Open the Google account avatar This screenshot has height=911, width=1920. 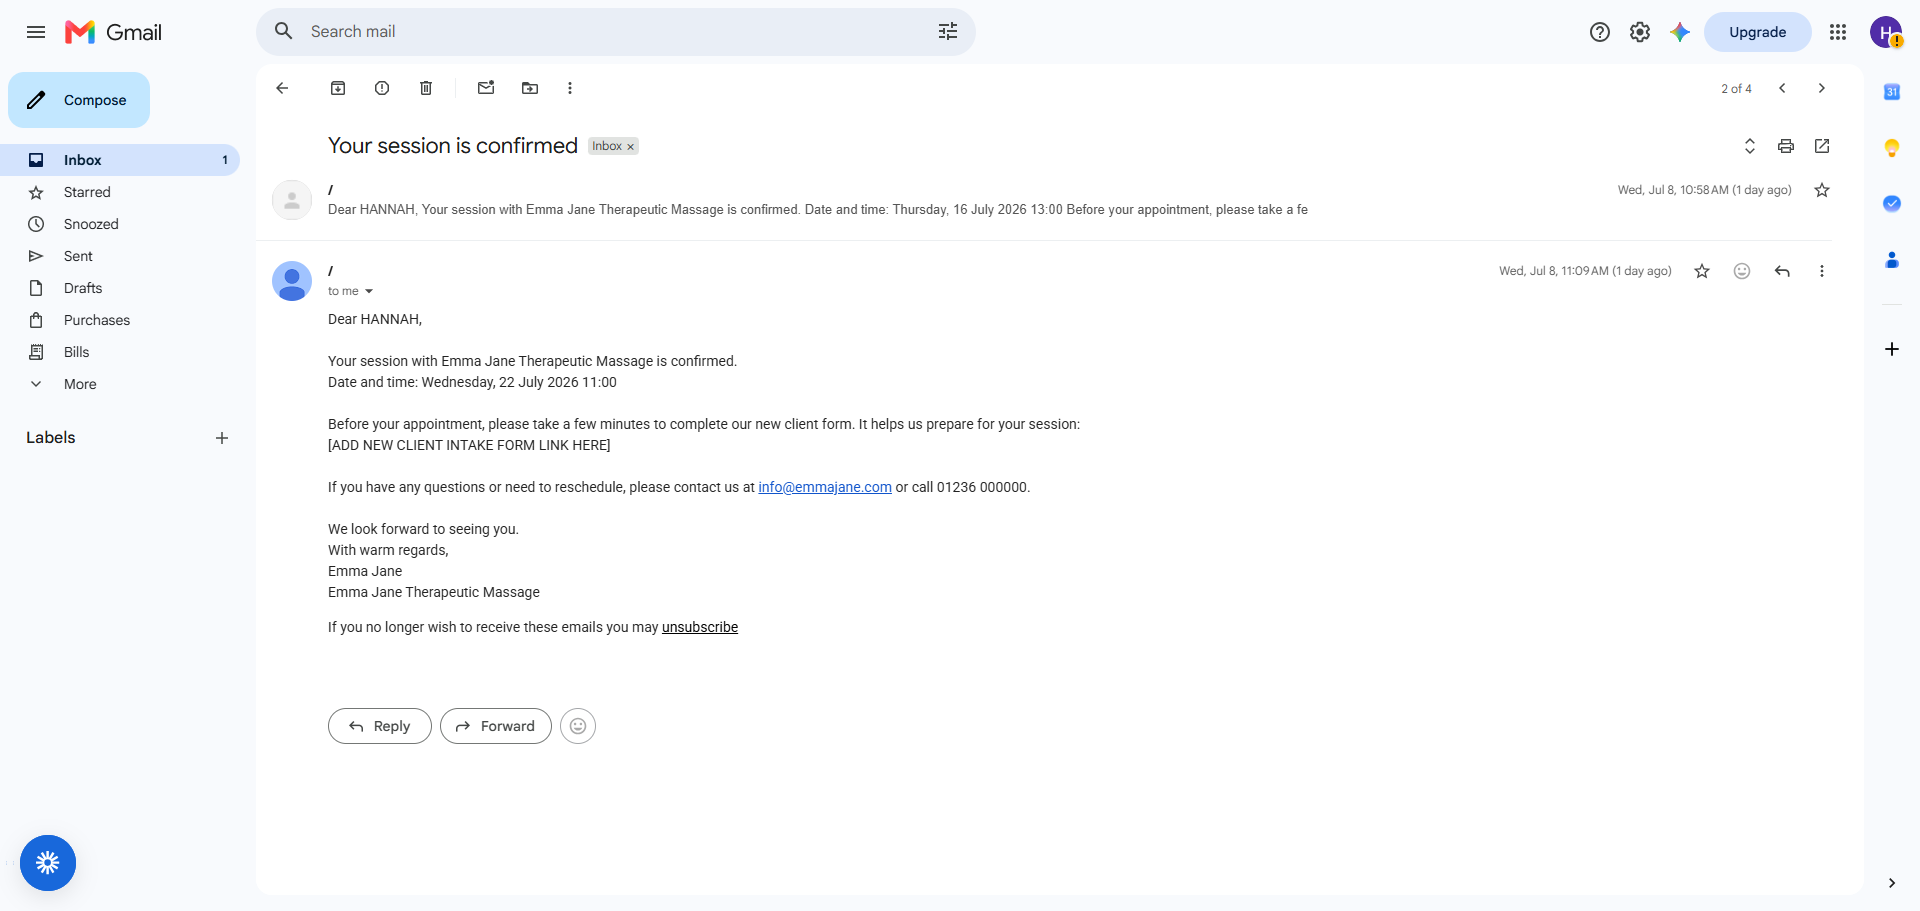tap(1886, 32)
